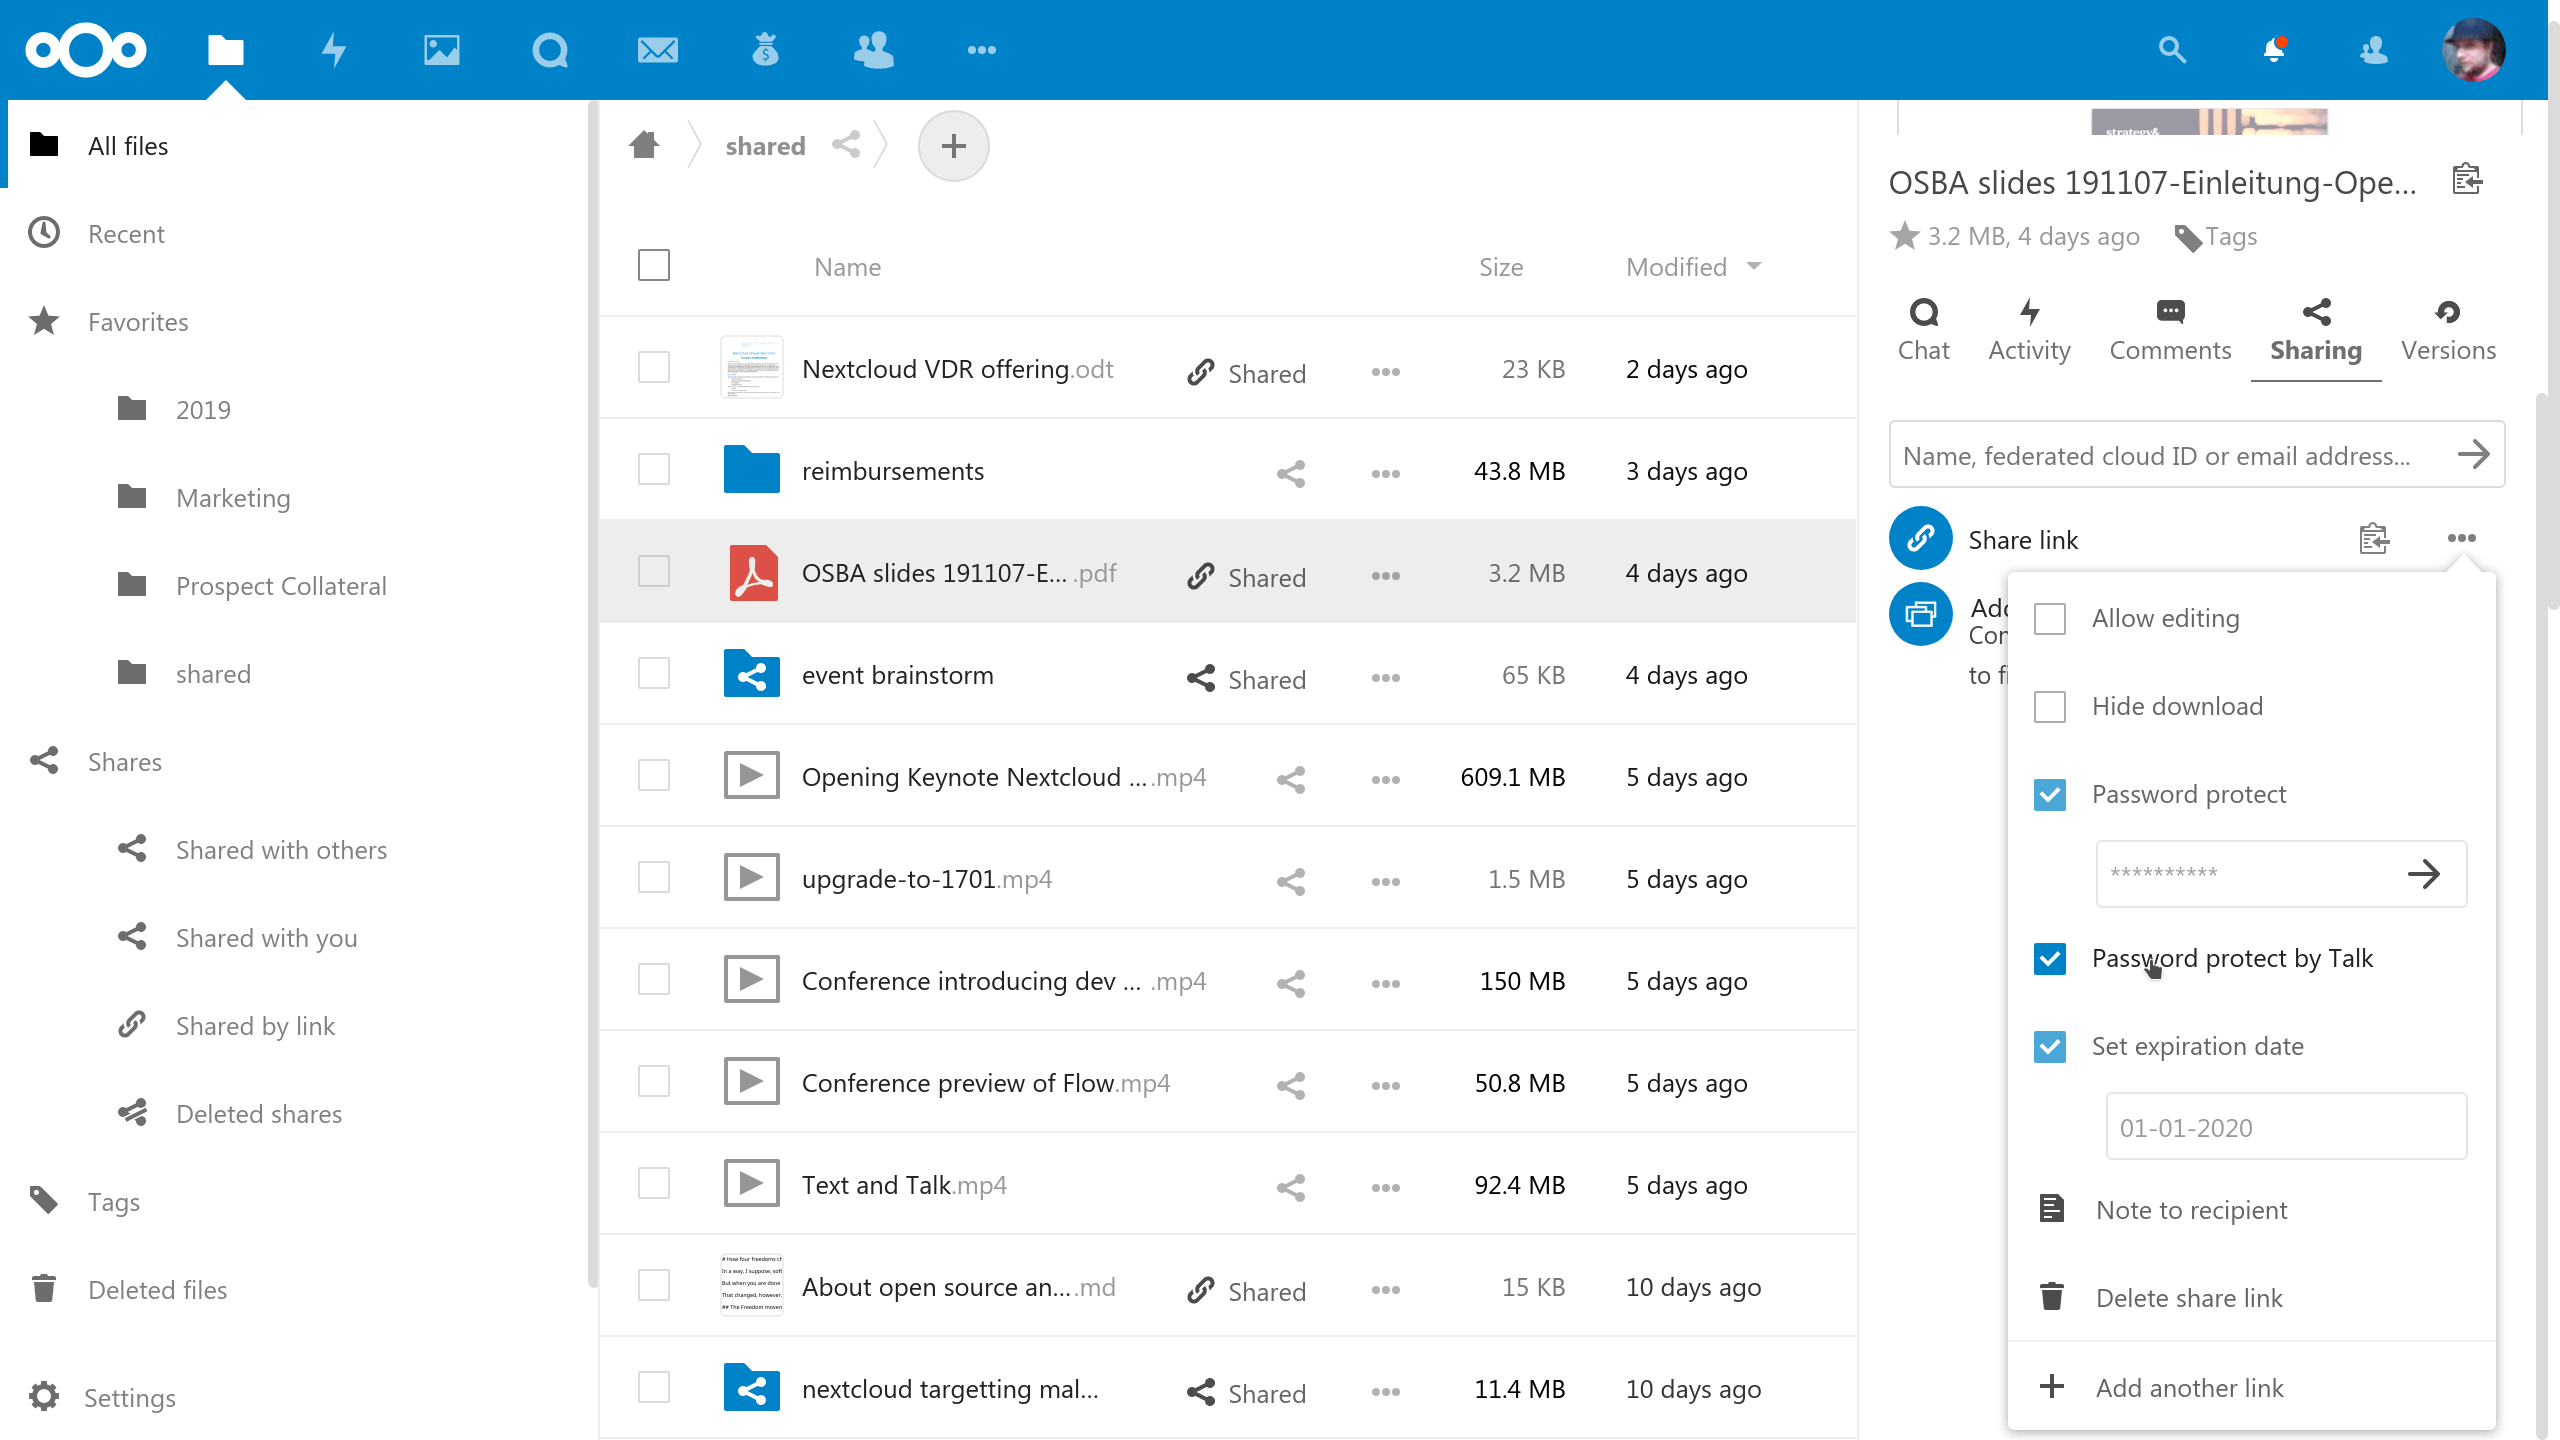This screenshot has width=2560, height=1440.
Task: Click Add another link
Action: point(2188,1387)
